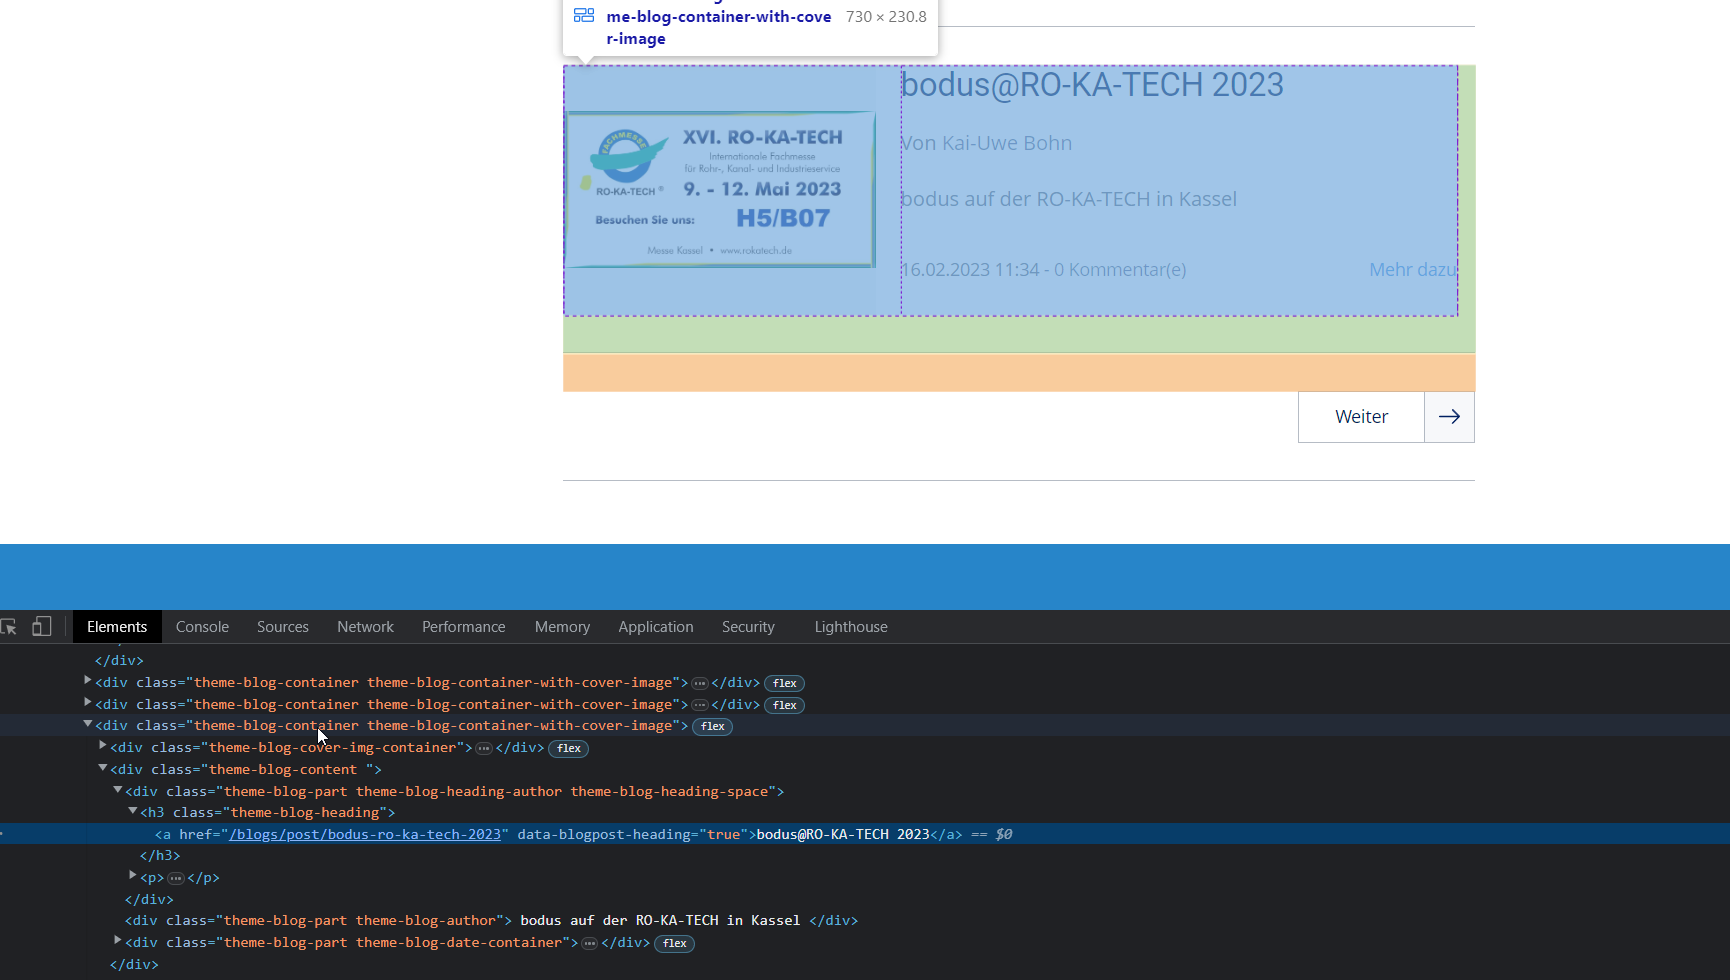Select the closing </h3> tag row
This screenshot has height=980, width=1730.
point(865,855)
